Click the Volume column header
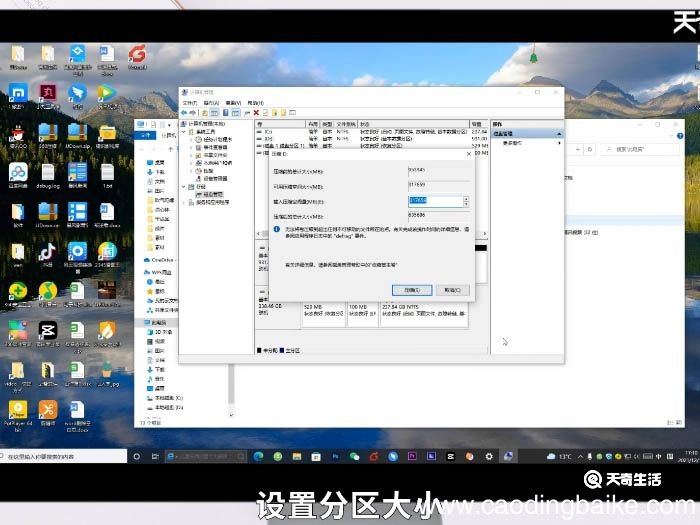 pos(280,124)
